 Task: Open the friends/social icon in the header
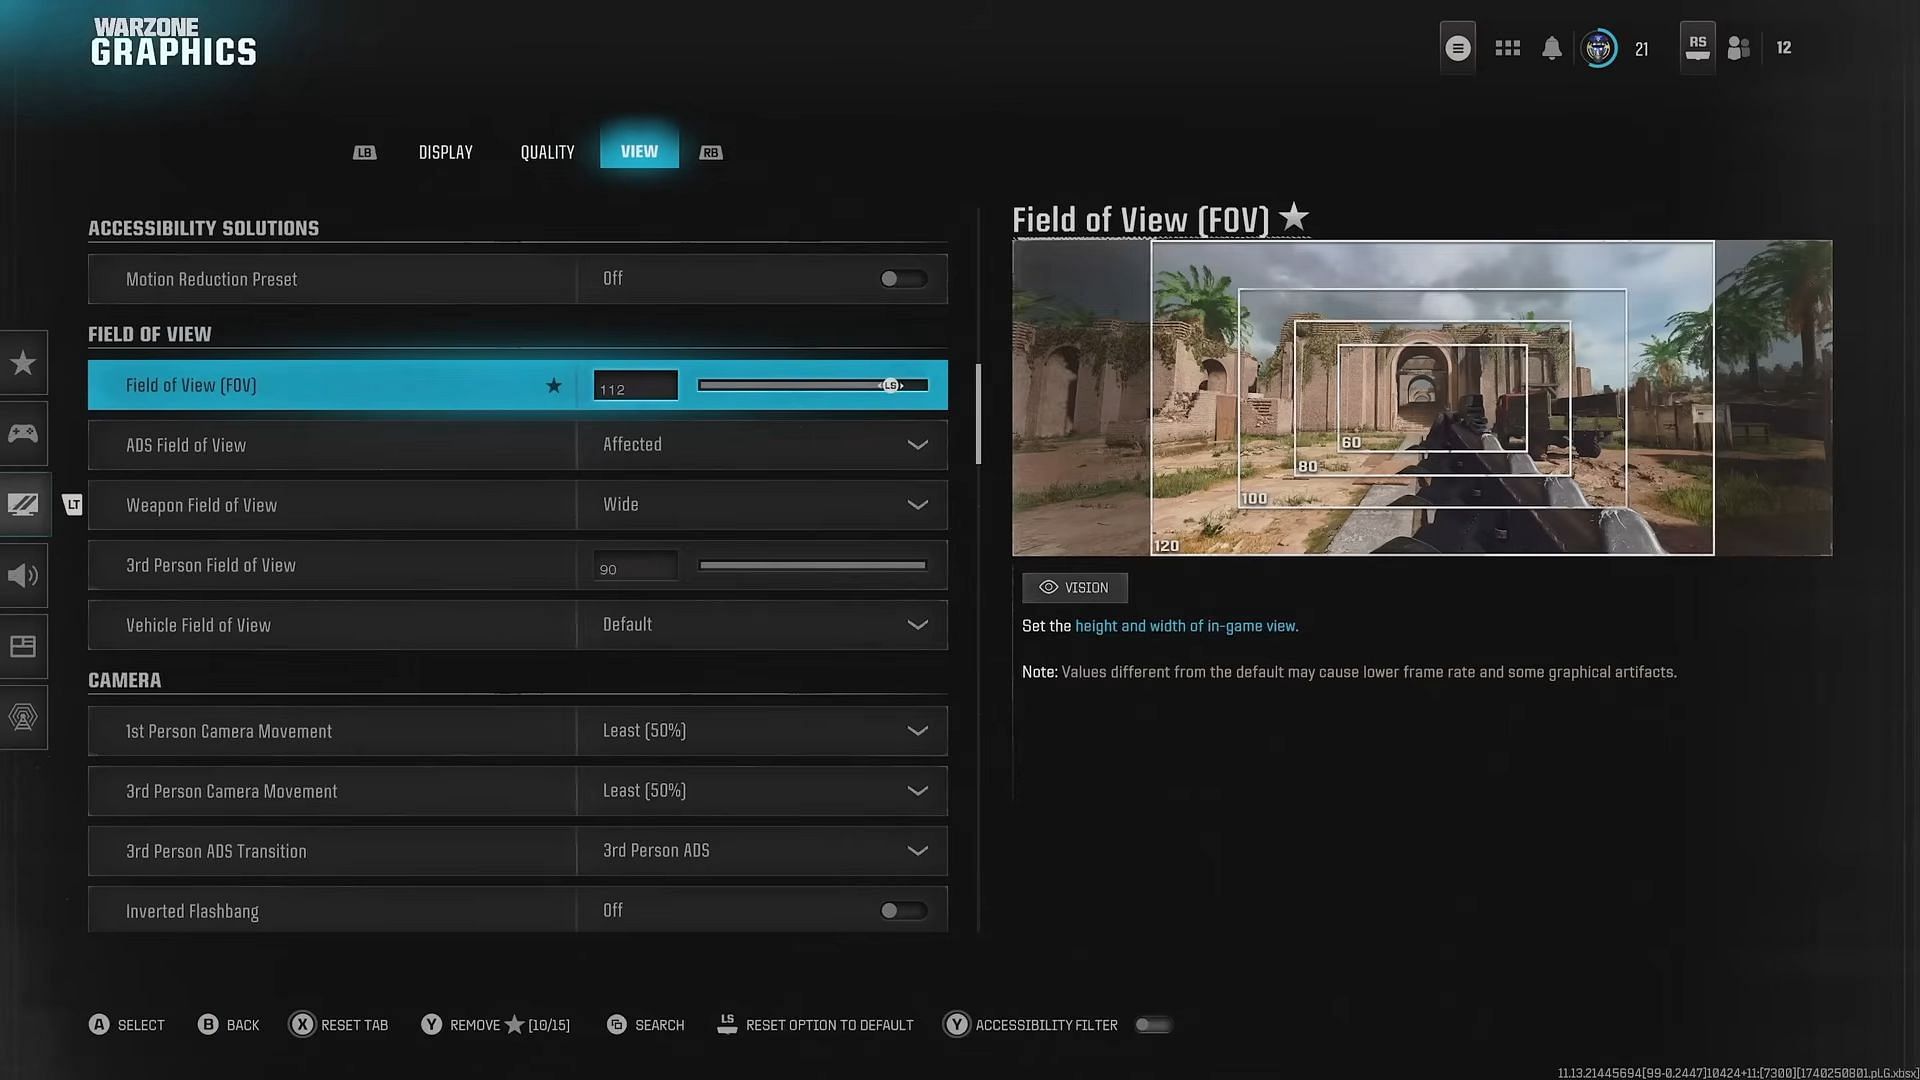coord(1739,48)
